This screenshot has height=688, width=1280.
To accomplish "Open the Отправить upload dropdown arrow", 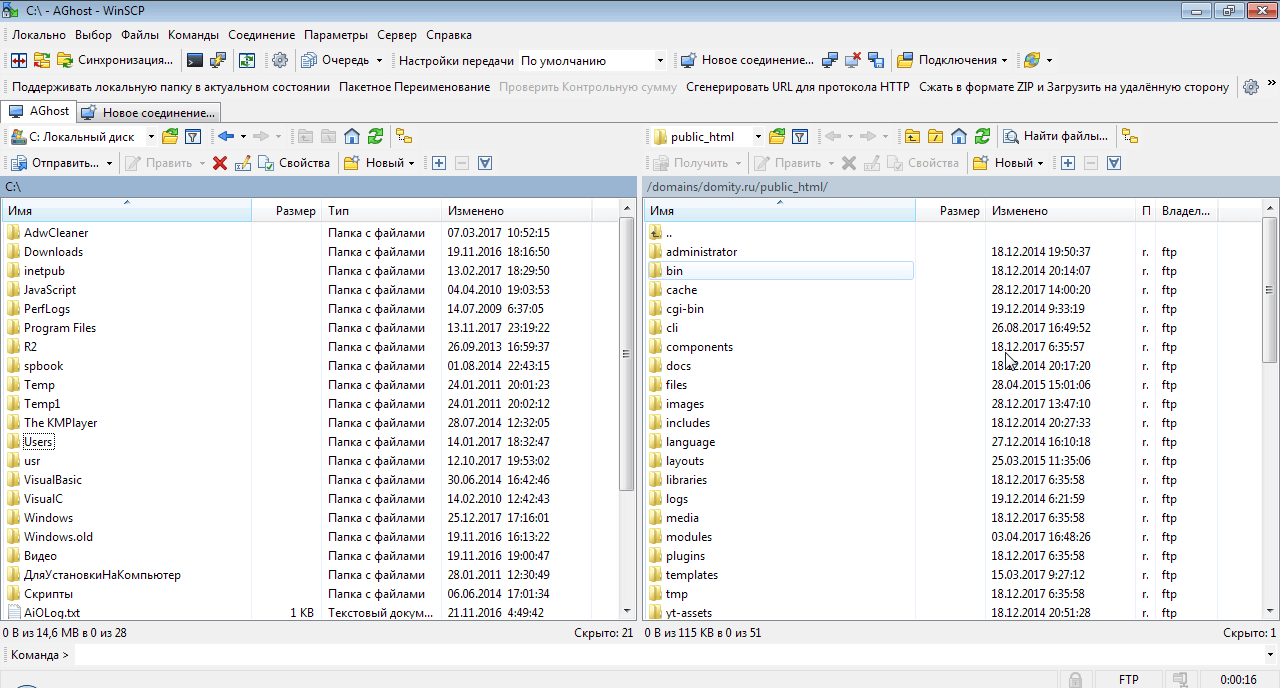I will point(109,163).
